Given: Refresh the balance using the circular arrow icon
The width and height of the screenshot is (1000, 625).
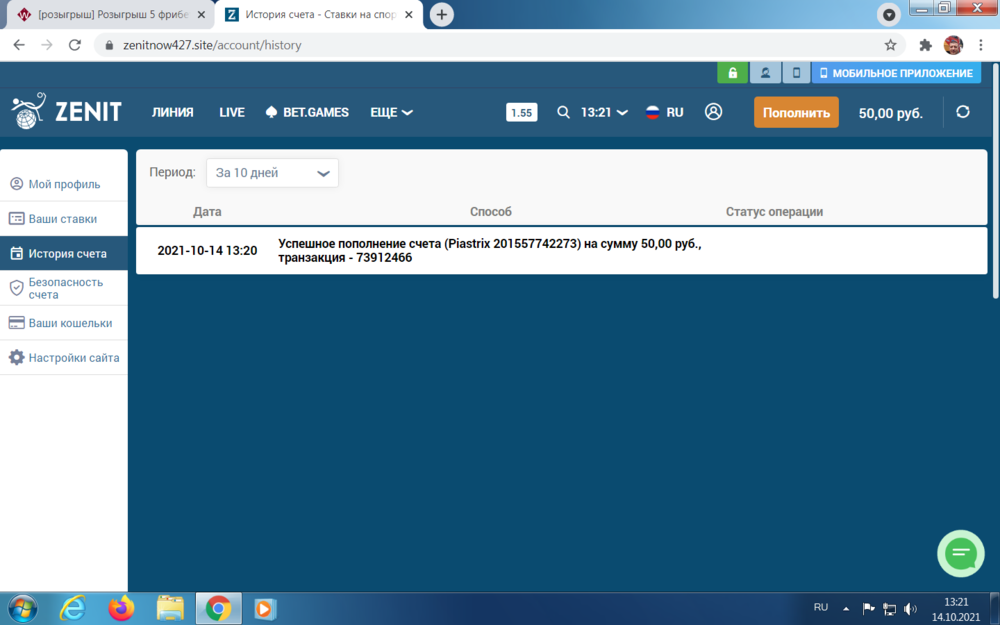Looking at the screenshot, I should 962,113.
